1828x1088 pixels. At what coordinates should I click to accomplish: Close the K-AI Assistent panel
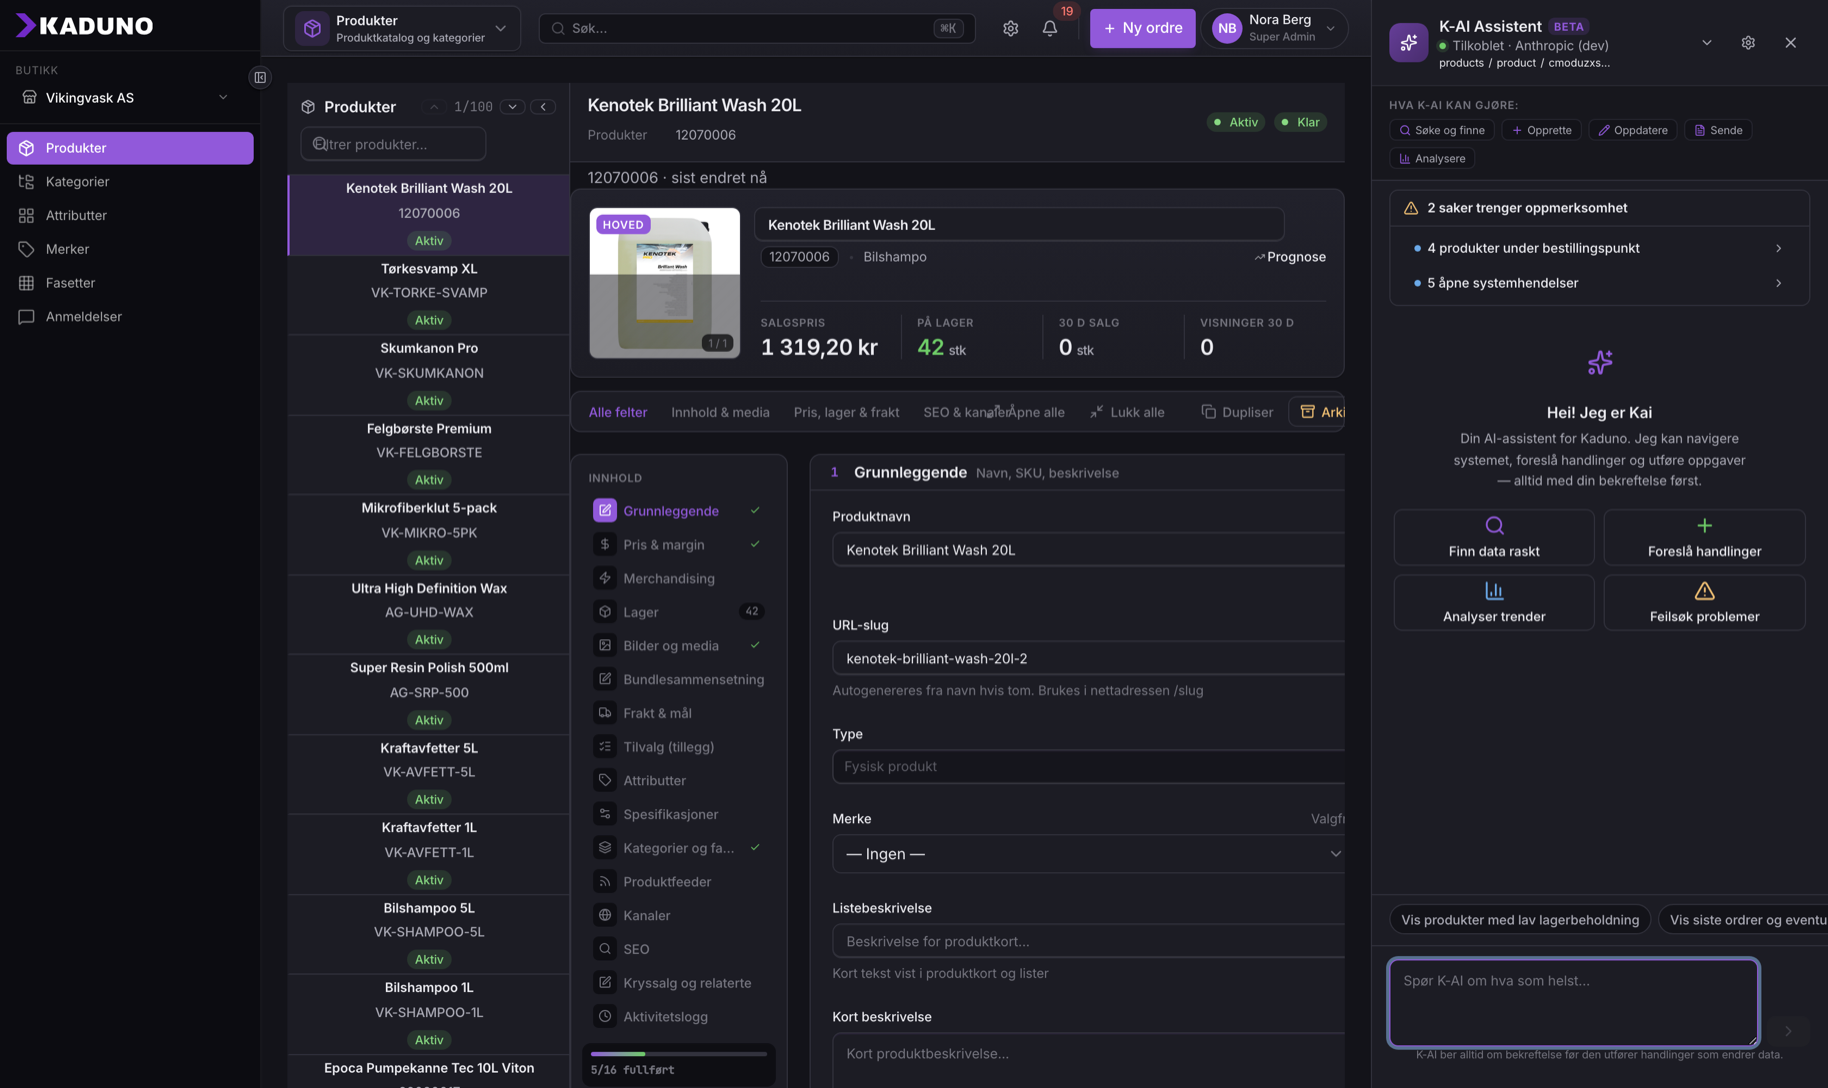pos(1790,43)
